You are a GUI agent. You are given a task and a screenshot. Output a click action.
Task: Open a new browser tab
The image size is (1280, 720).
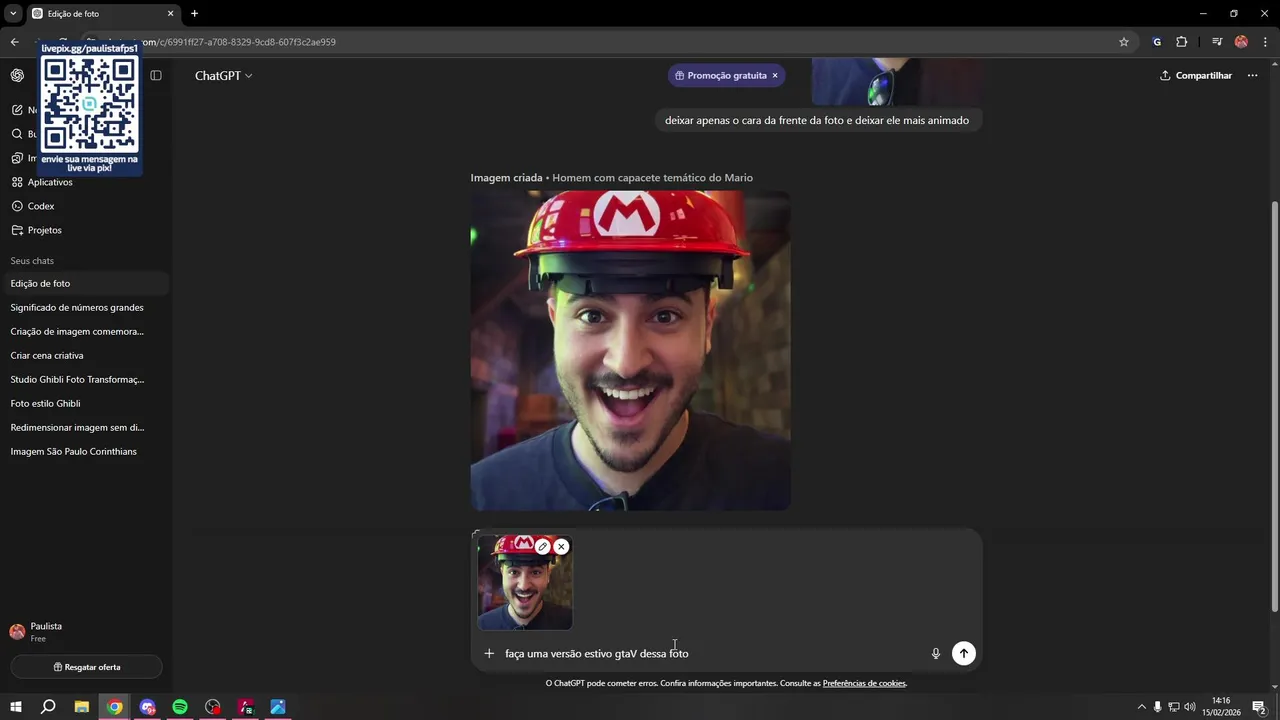[x=195, y=13]
